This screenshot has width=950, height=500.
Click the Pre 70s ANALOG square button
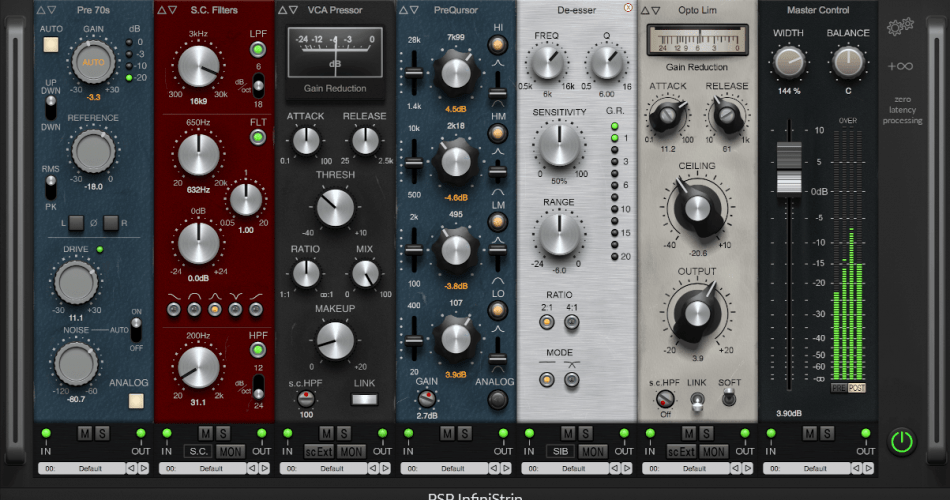click(136, 401)
